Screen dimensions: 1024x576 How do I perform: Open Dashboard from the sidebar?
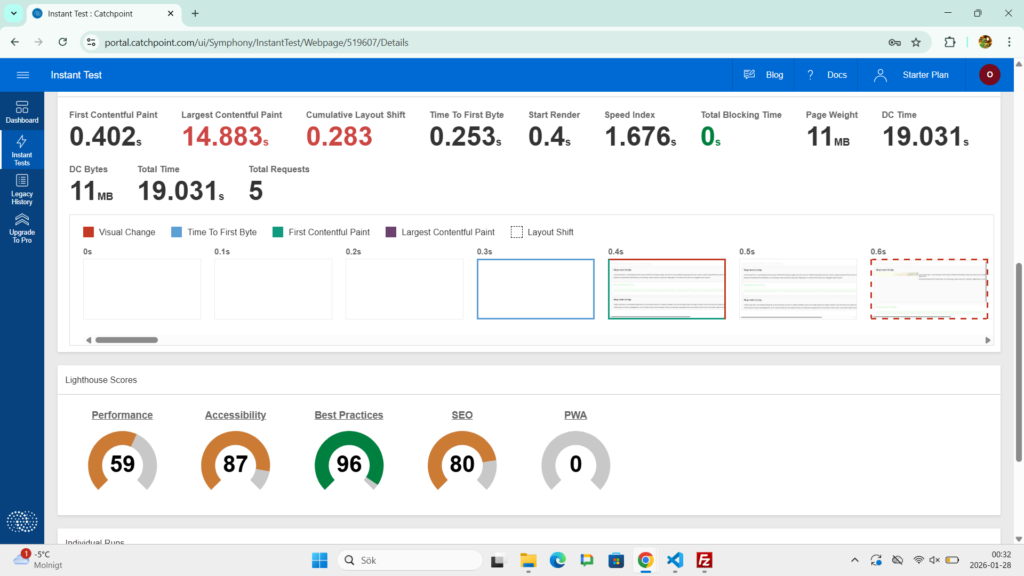[x=22, y=111]
